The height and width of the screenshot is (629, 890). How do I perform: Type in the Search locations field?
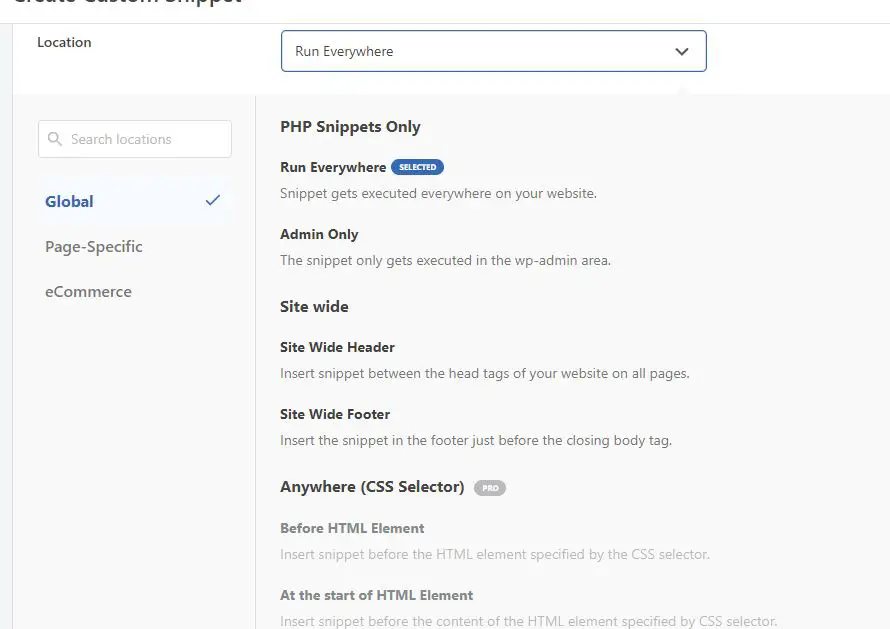coord(145,139)
